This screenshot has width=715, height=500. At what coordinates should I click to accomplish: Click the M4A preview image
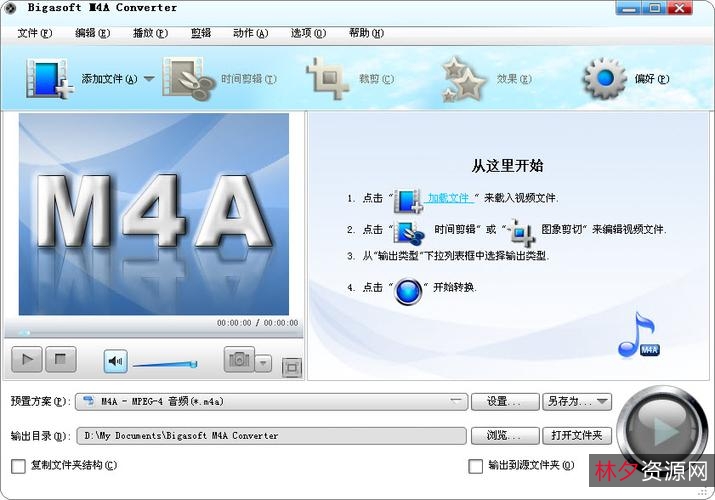(154, 214)
